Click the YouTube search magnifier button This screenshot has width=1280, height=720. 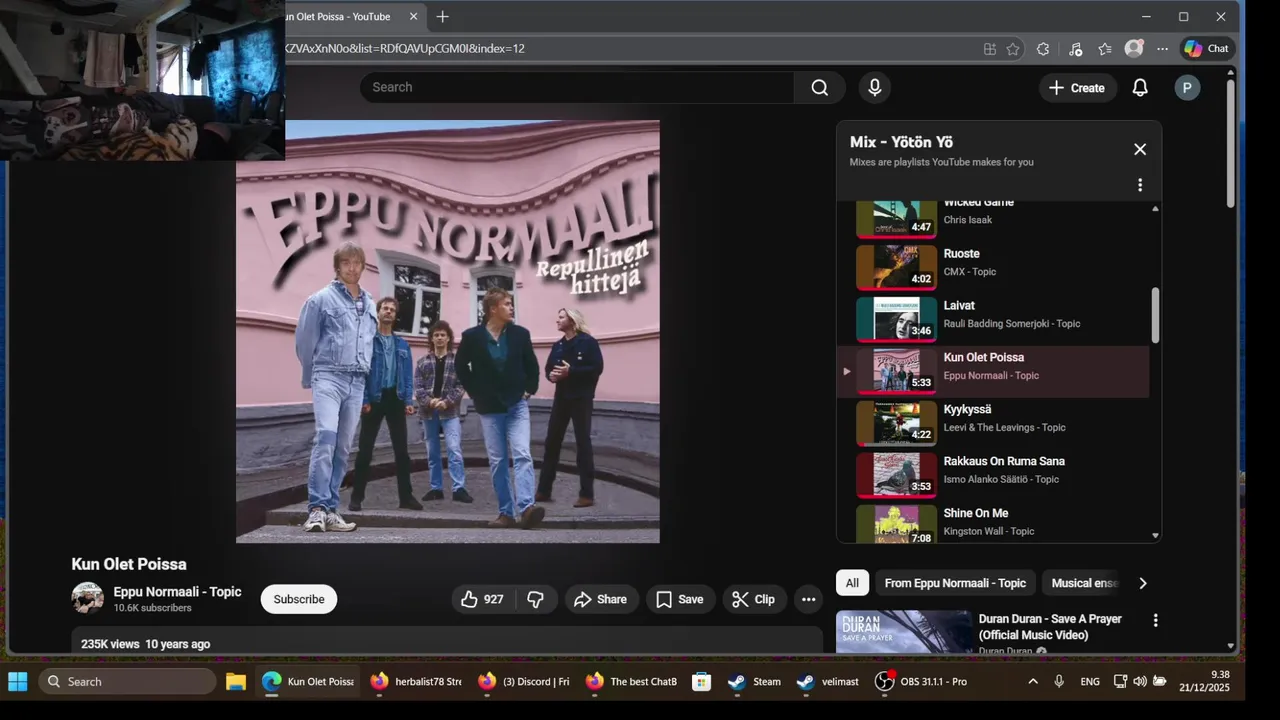819,87
